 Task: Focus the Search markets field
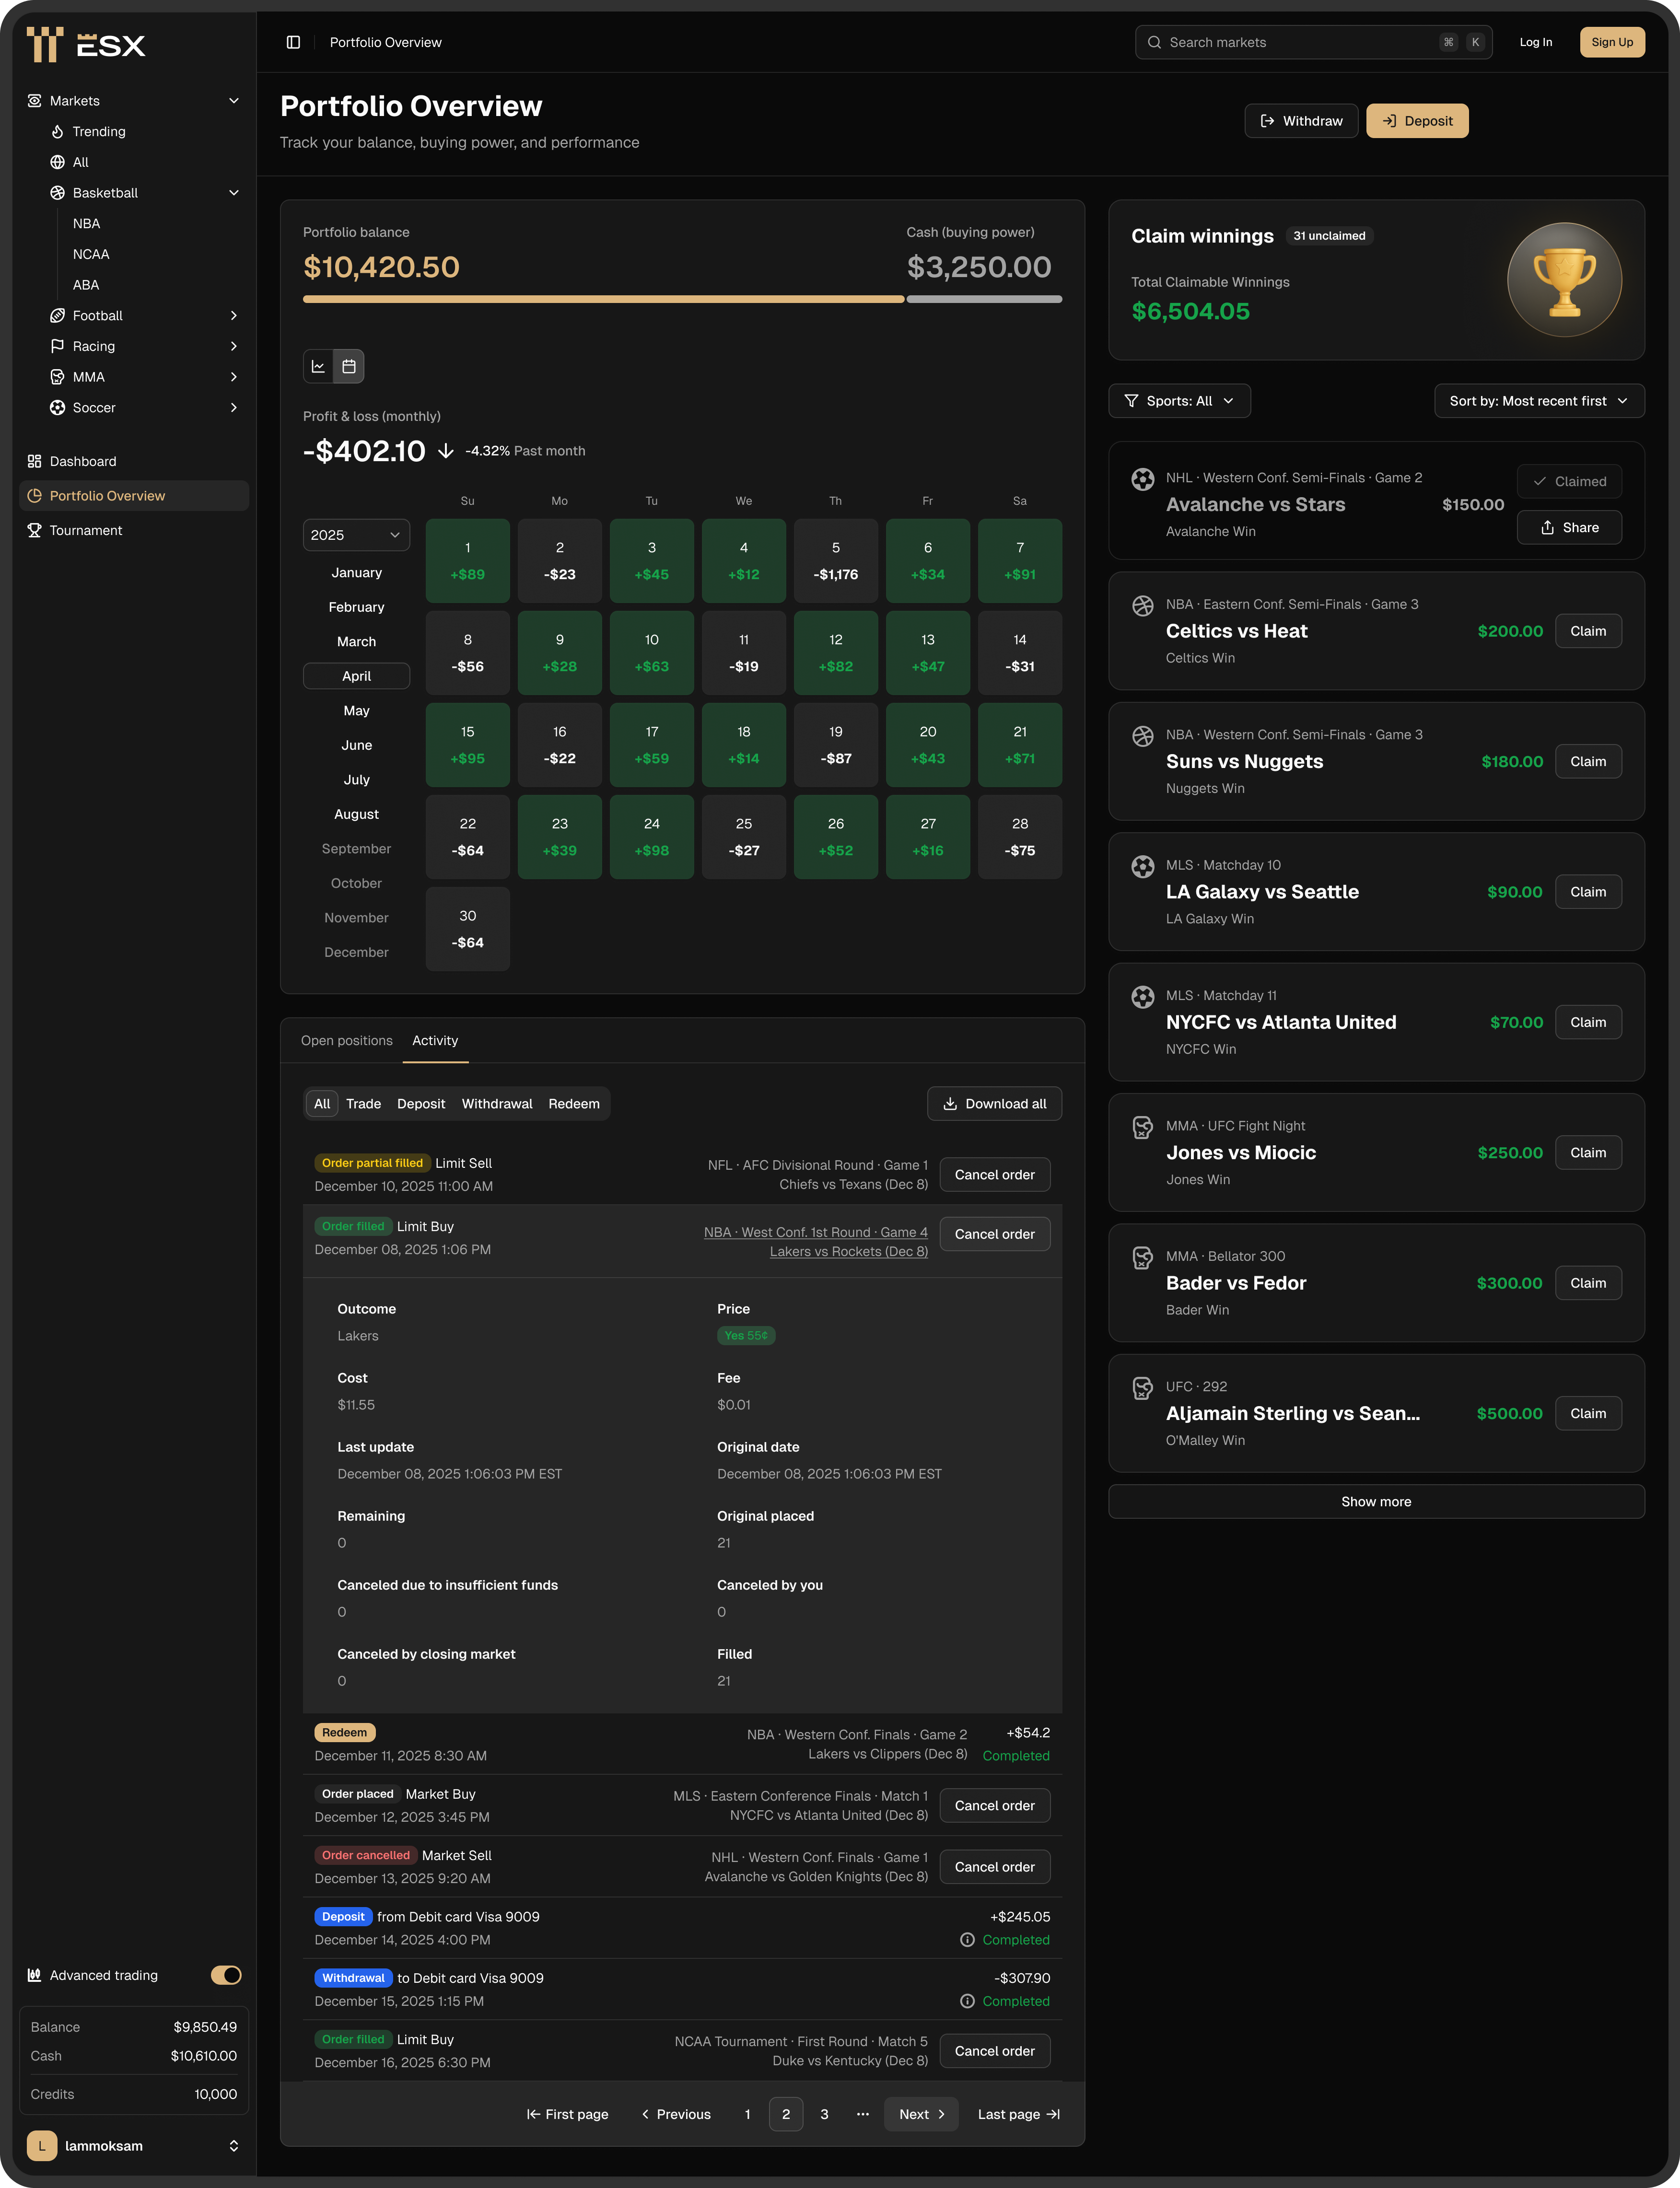(1313, 42)
